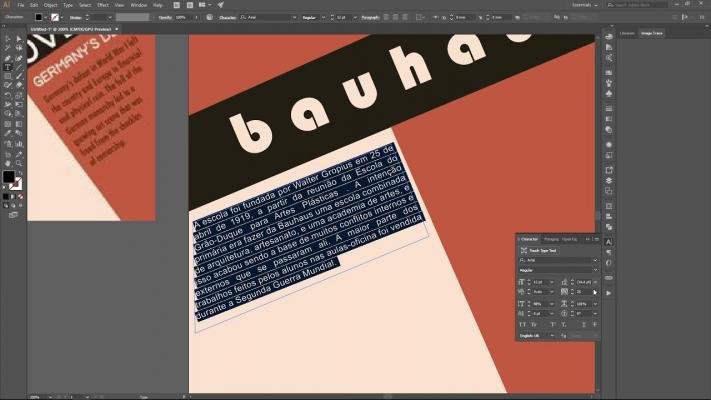This screenshot has height=400, width=711.
Task: Click the Stock icon in menu bar
Action: (x=190, y=5)
